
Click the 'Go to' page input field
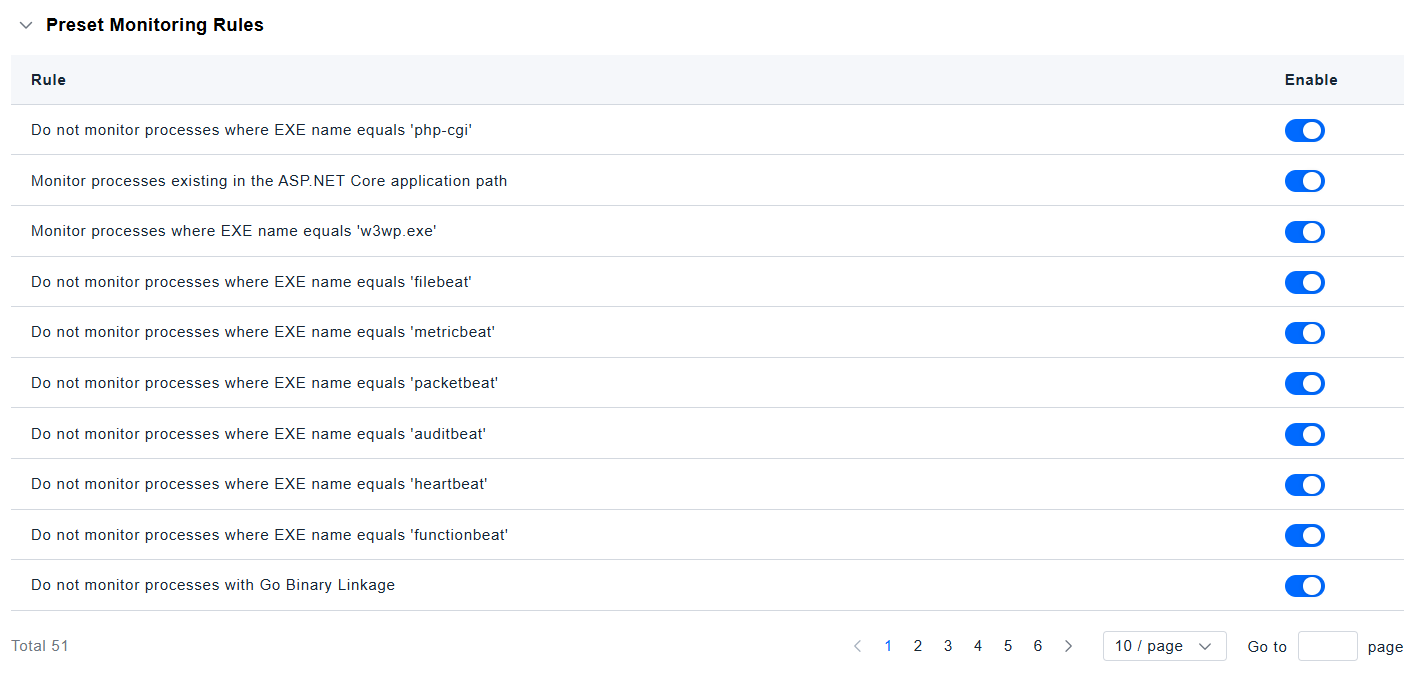(1327, 646)
